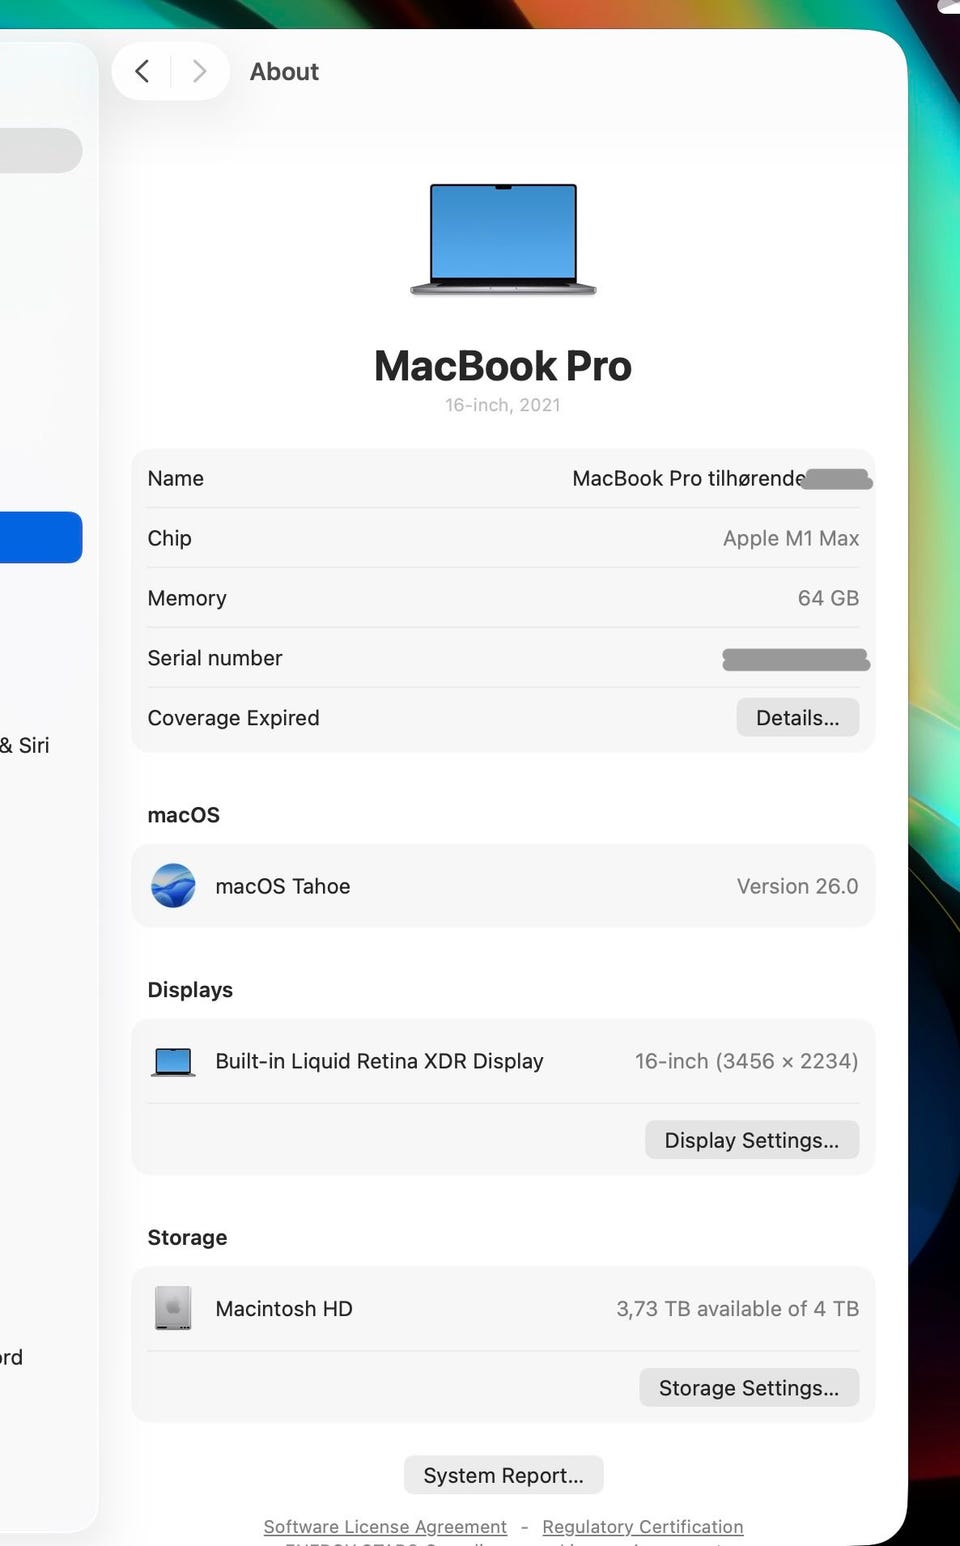Click Built-in Liquid Retina XDR Display text
The image size is (960, 1546).
pos(379,1061)
